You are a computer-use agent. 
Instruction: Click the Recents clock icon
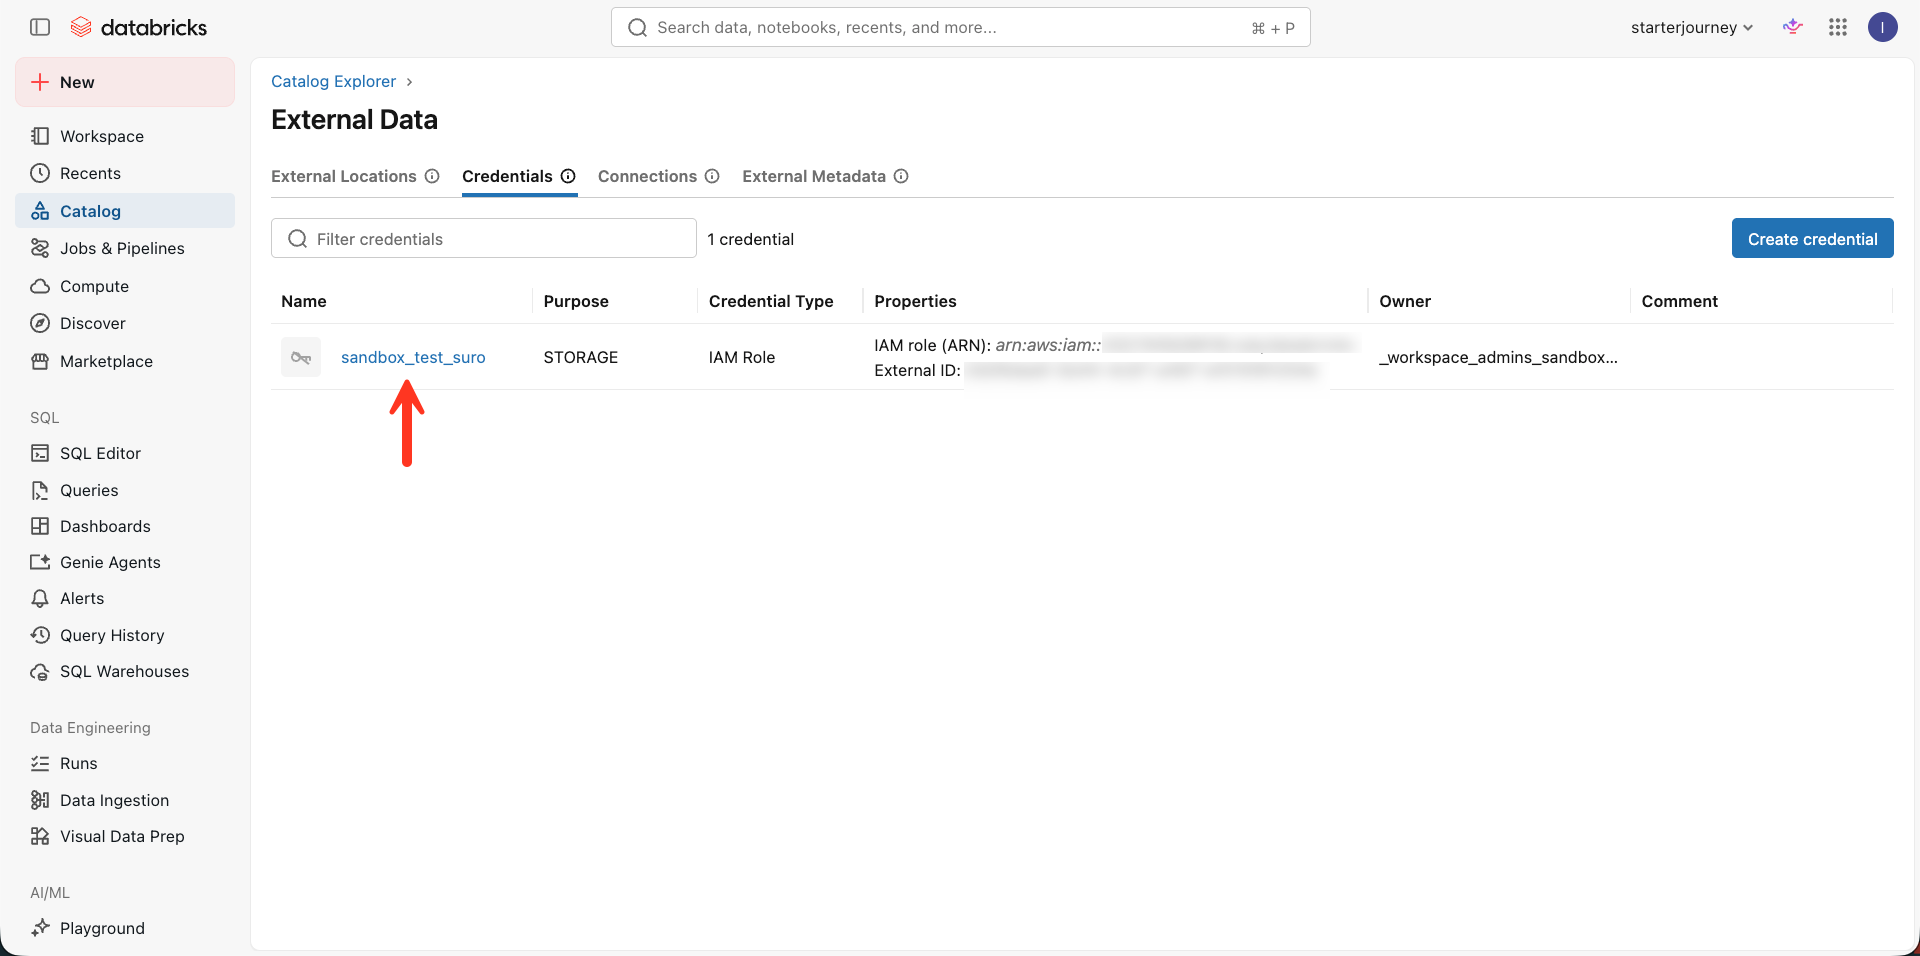tap(40, 173)
